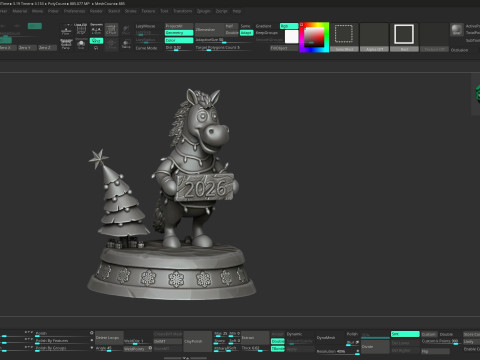Toggle the highlighted Smt button
The image size is (480, 360).
click(x=405, y=334)
